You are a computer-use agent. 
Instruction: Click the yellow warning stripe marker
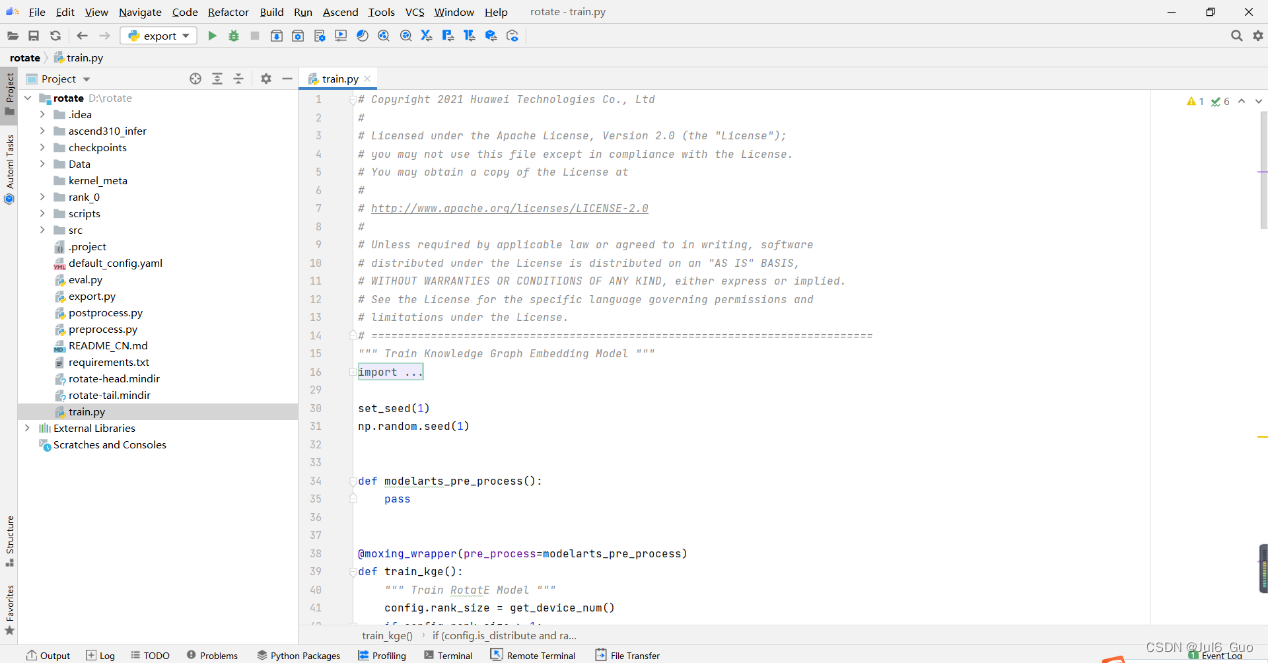(1263, 437)
